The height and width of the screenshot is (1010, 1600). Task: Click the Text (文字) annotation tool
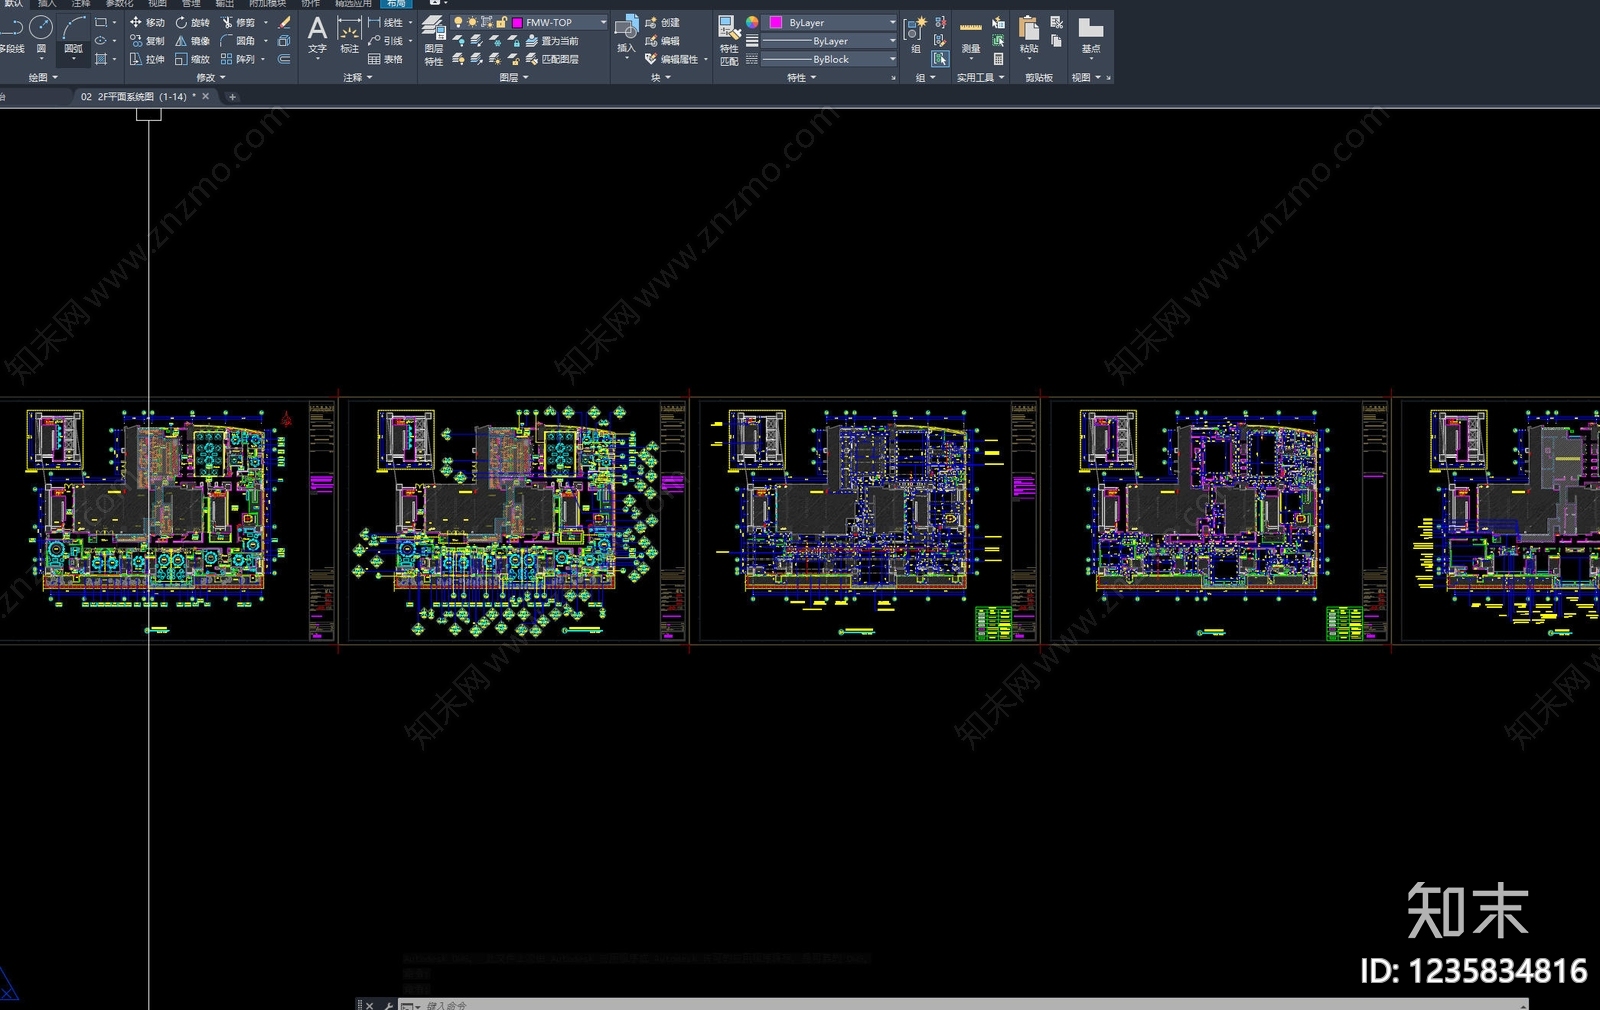click(317, 35)
